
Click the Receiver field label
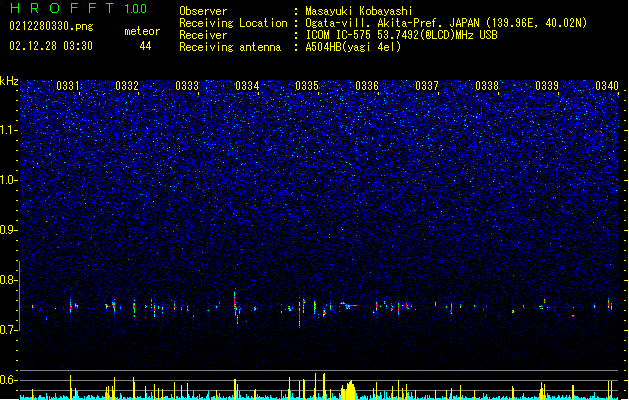[x=203, y=35]
